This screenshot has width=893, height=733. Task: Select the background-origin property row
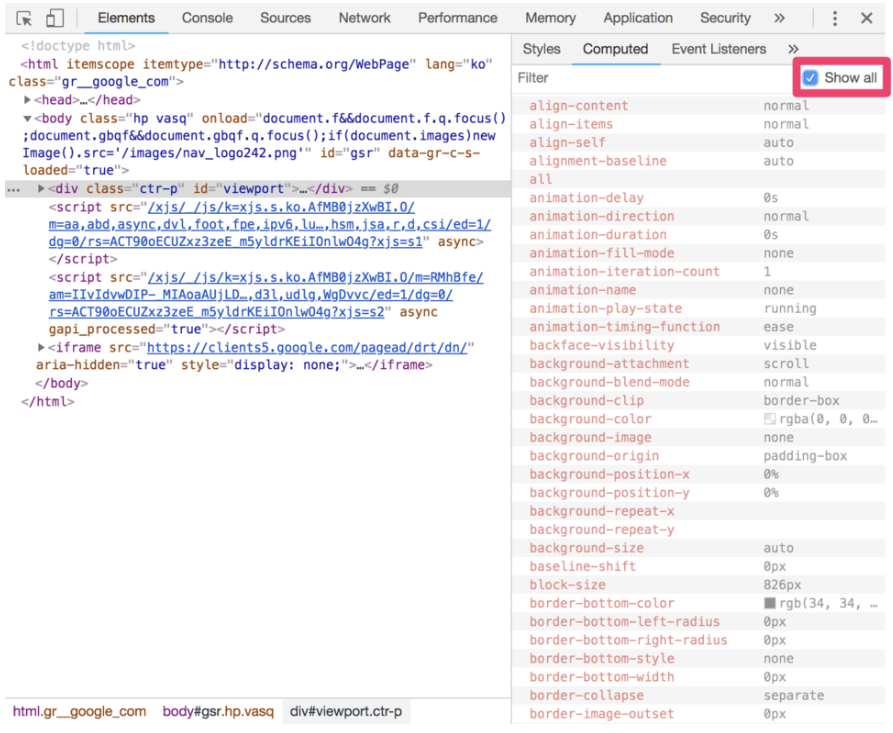tap(698, 456)
